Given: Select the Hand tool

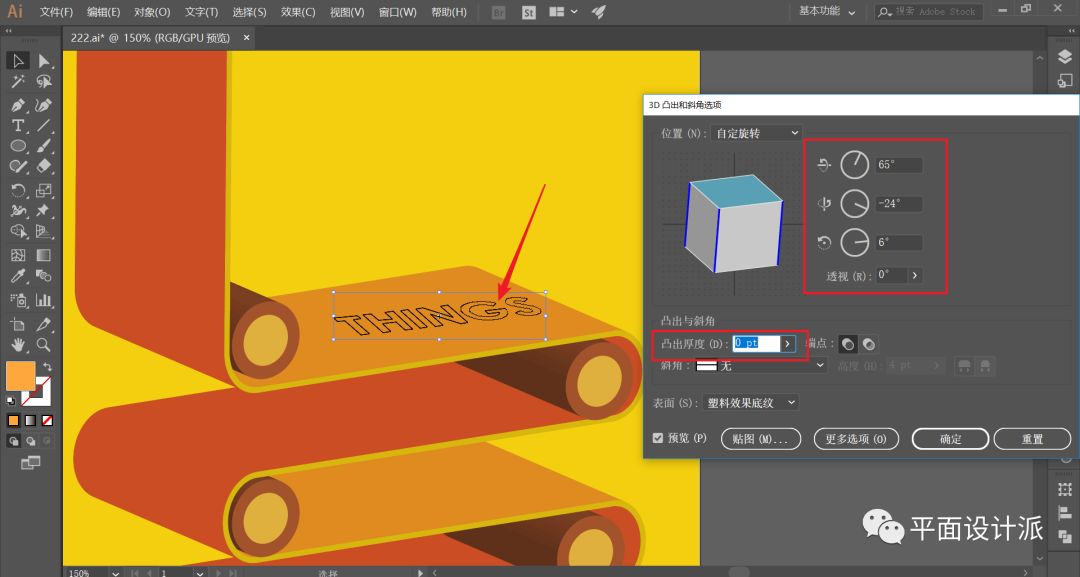Looking at the screenshot, I should pyautogui.click(x=18, y=345).
